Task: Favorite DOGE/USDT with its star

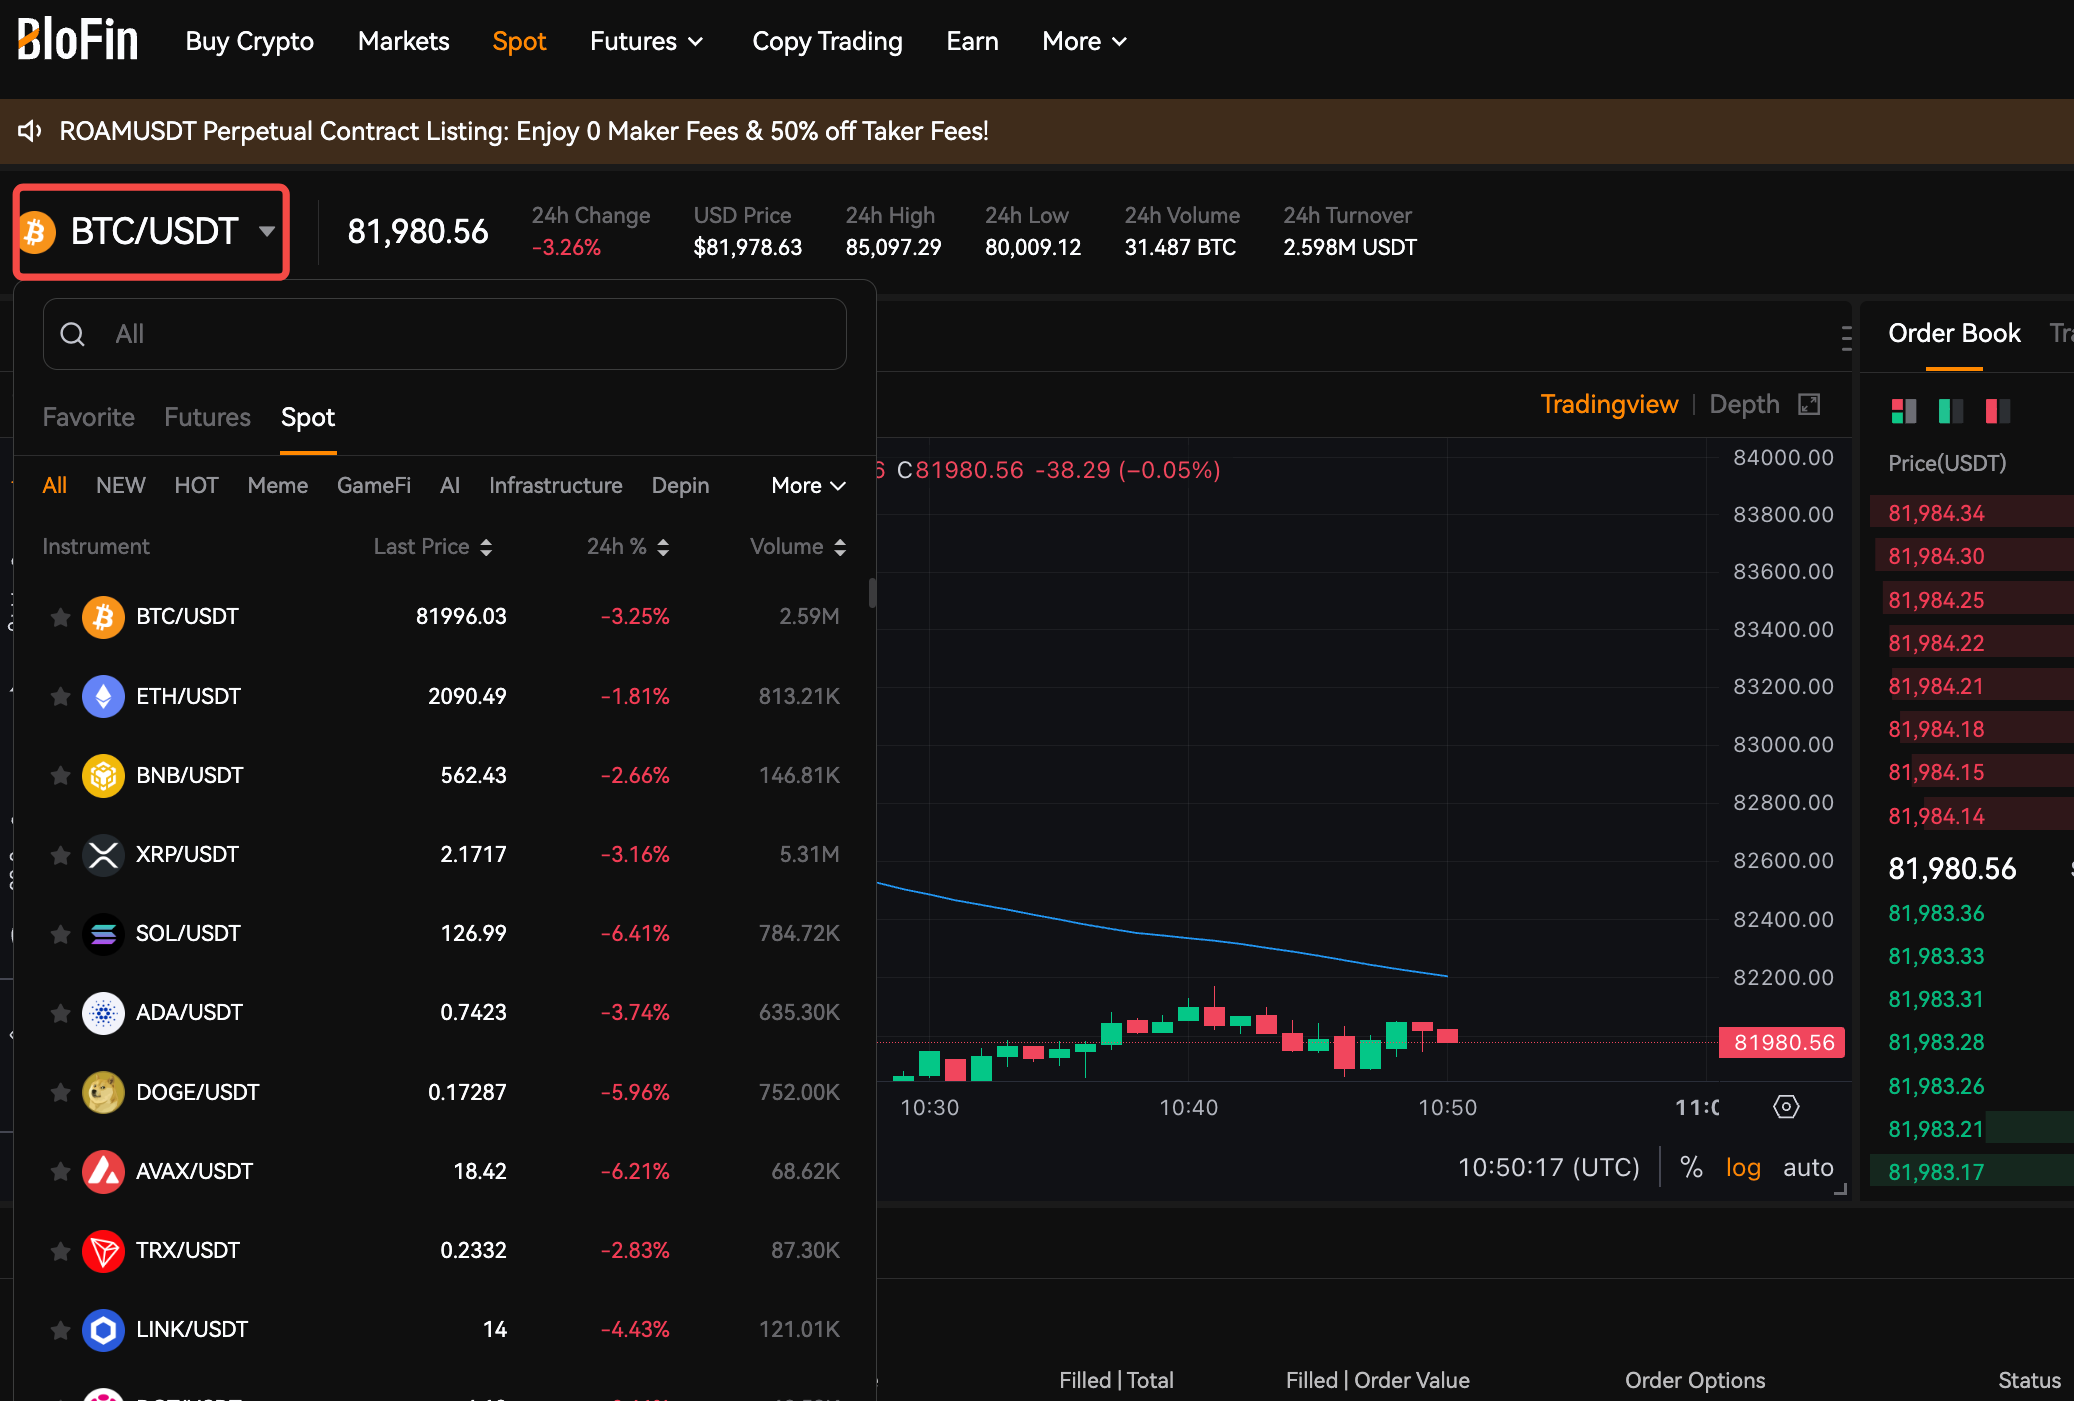Action: 60,1092
